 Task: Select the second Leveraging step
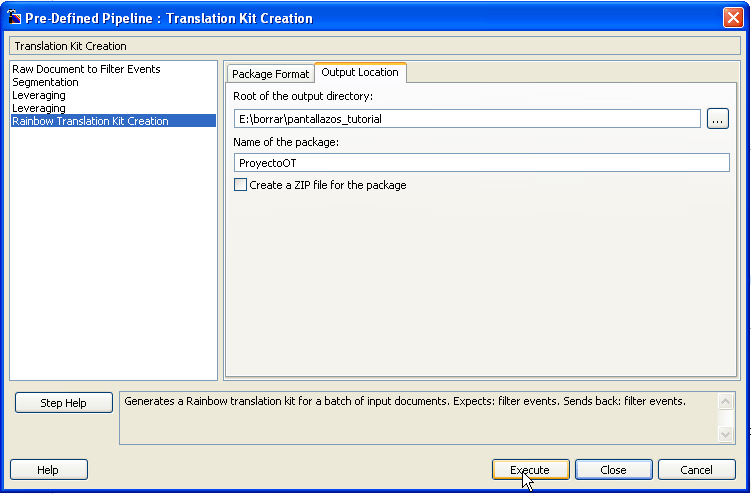[38, 108]
